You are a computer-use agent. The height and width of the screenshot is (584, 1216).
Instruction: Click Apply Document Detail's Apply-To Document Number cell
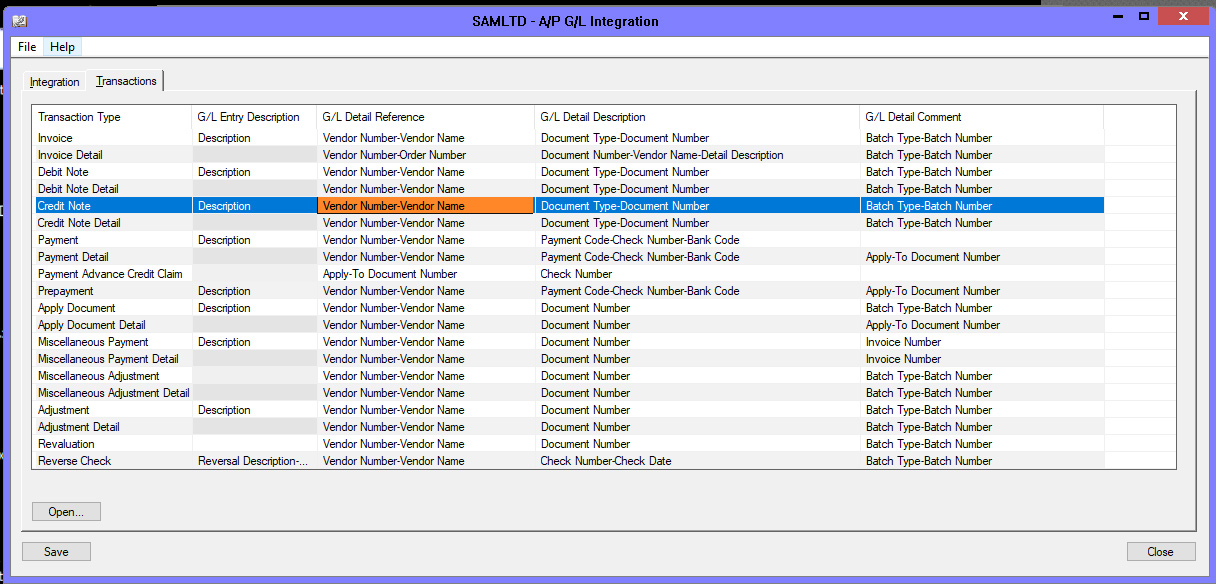tap(981, 325)
